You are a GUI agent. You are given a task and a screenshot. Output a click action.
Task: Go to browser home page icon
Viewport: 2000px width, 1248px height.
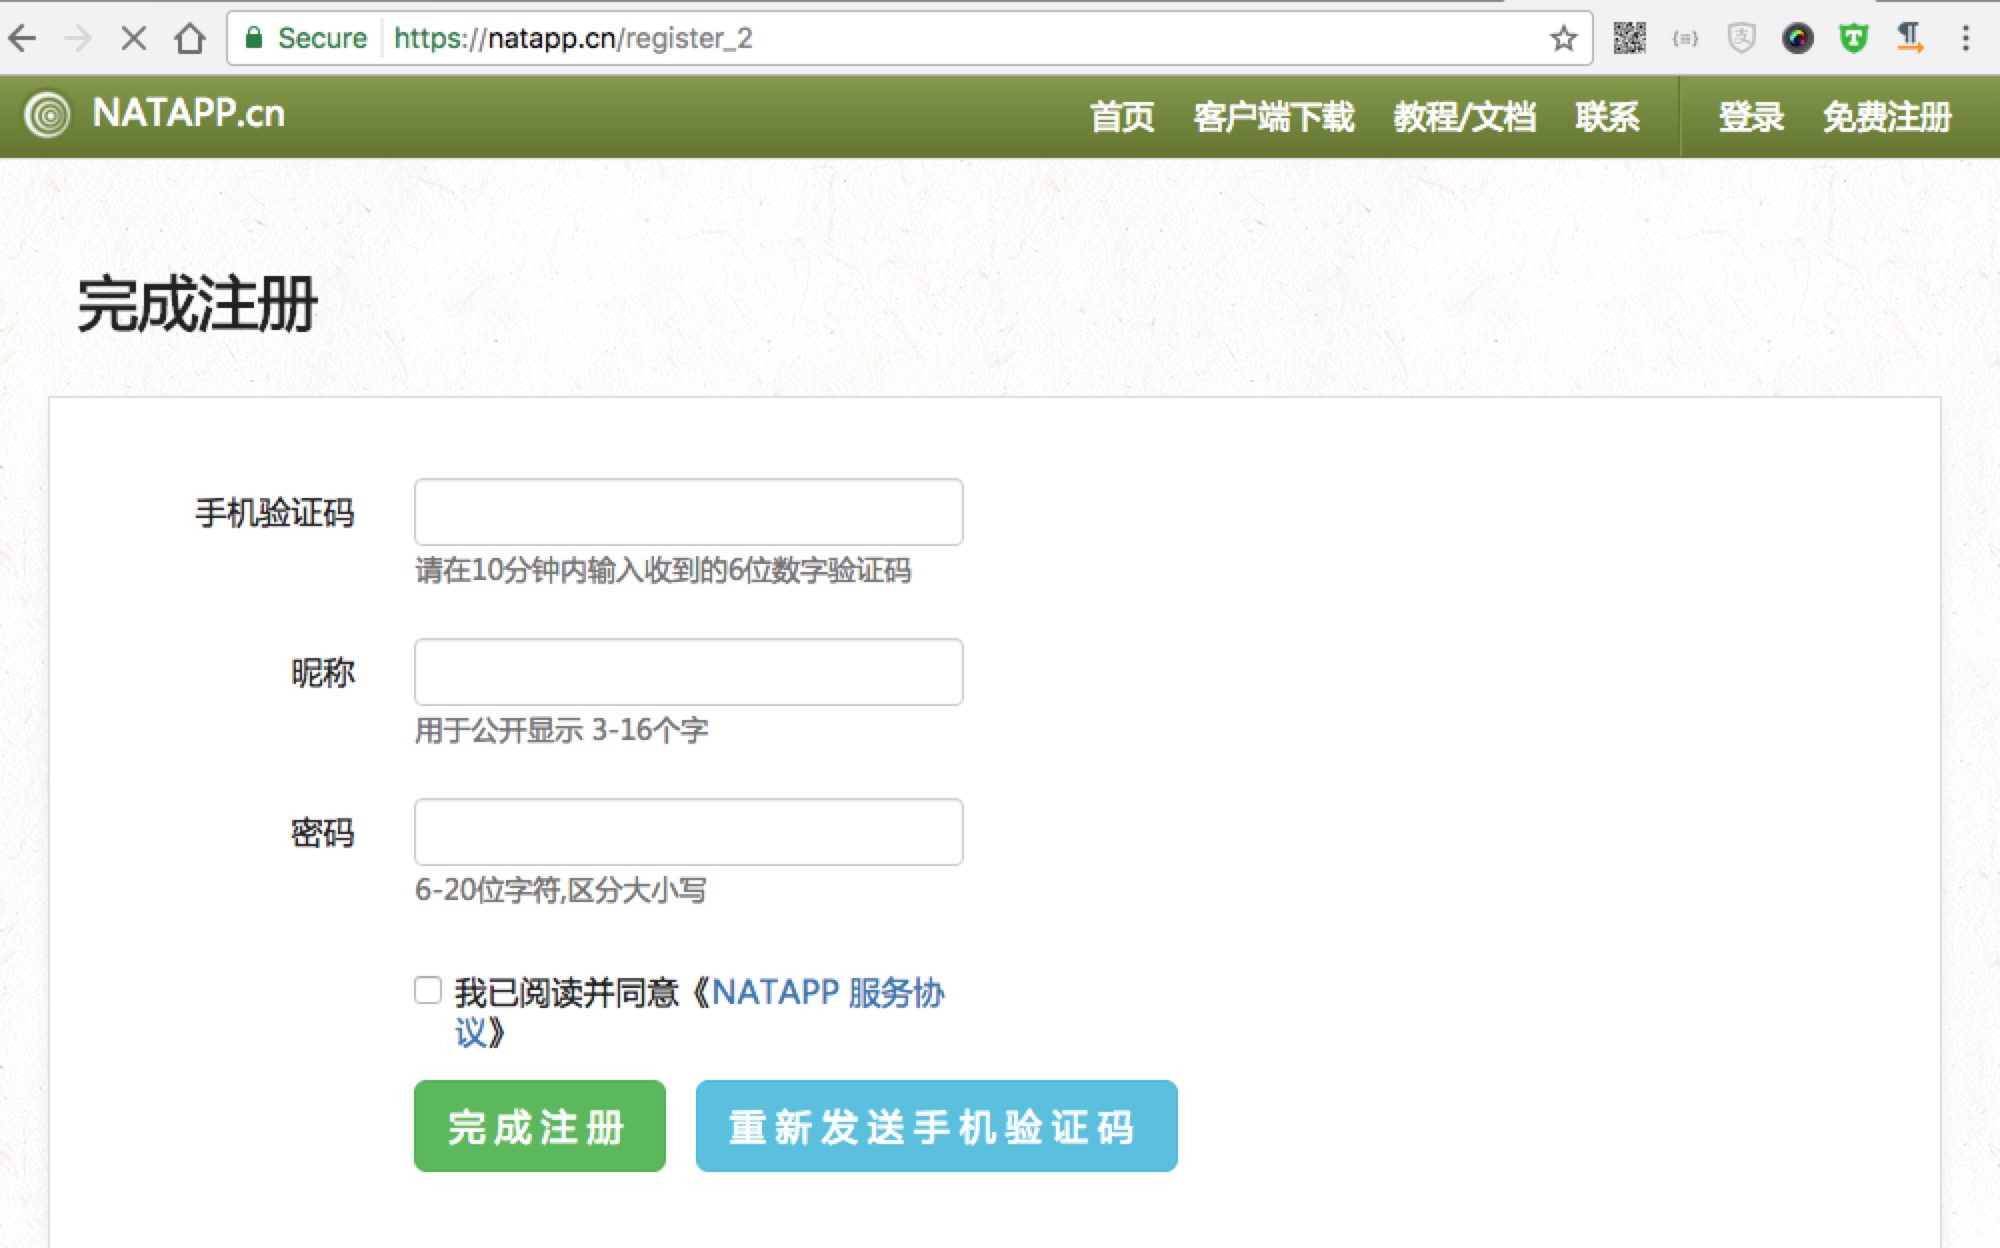pyautogui.click(x=189, y=39)
